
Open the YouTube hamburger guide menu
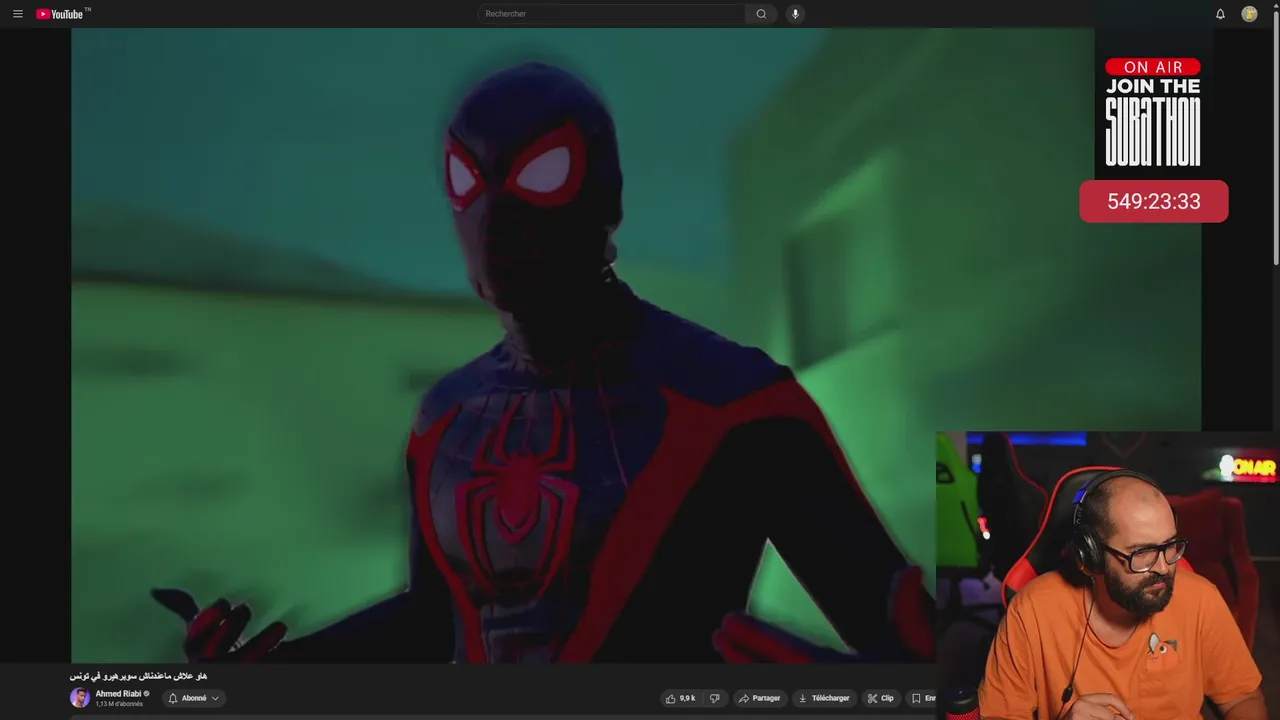click(17, 14)
